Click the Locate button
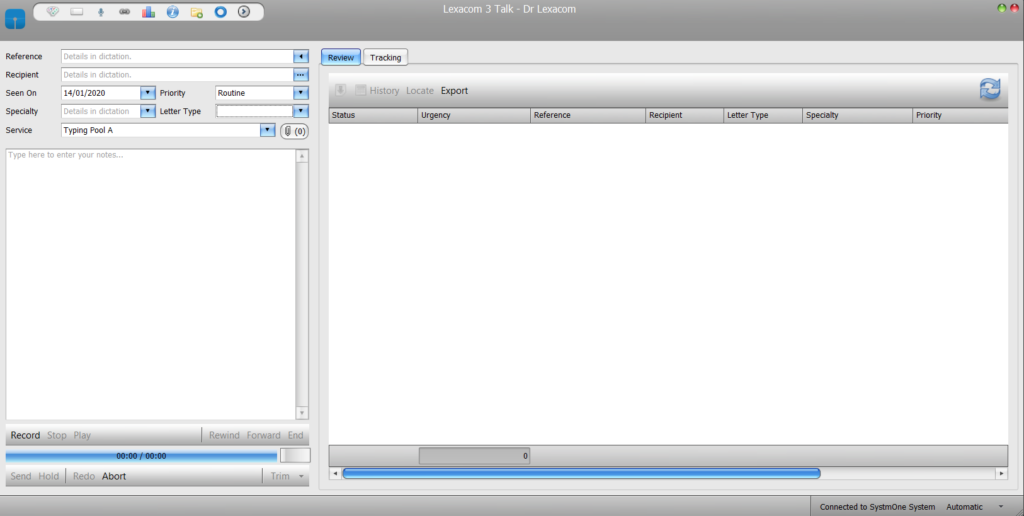Image resolution: width=1024 pixels, height=516 pixels. [420, 91]
